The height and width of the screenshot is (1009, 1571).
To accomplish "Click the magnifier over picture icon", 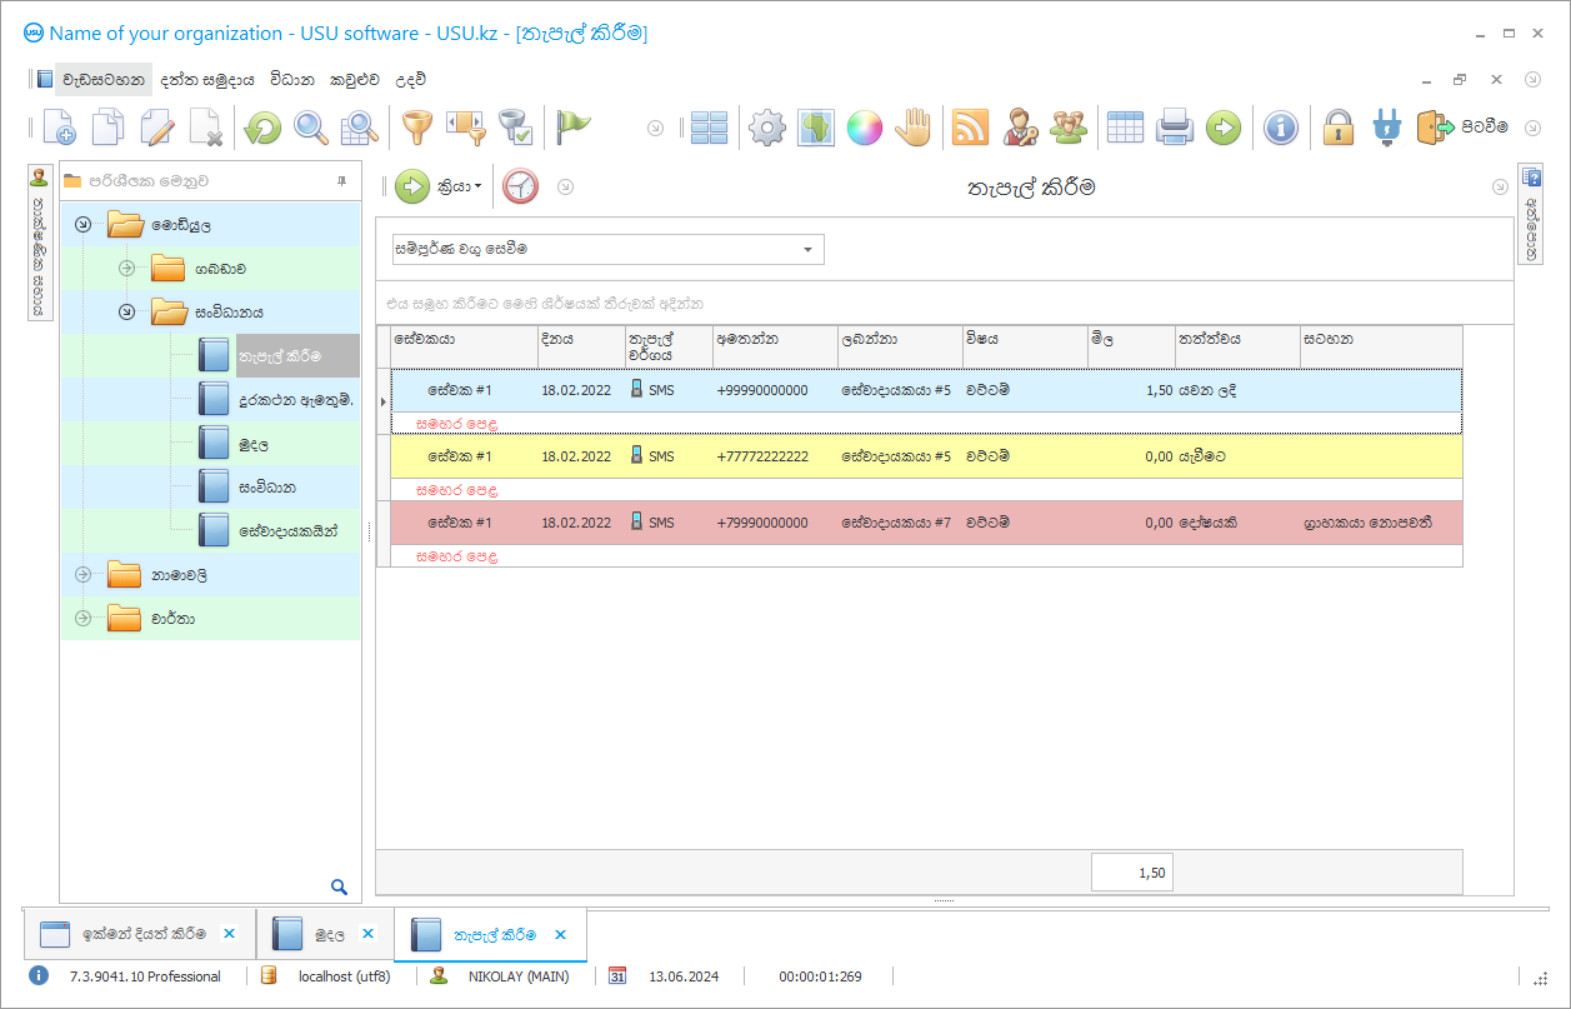I will [359, 128].
